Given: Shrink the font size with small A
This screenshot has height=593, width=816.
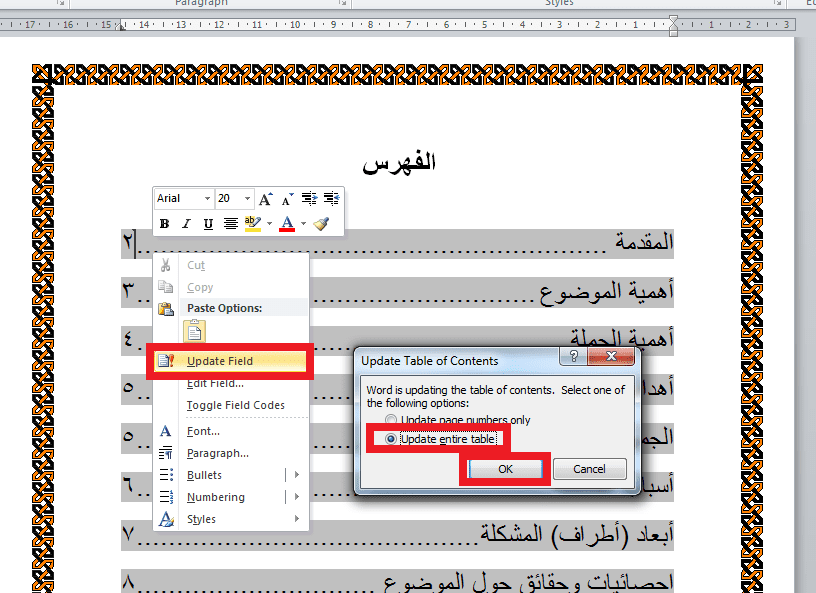Looking at the screenshot, I should click(287, 198).
